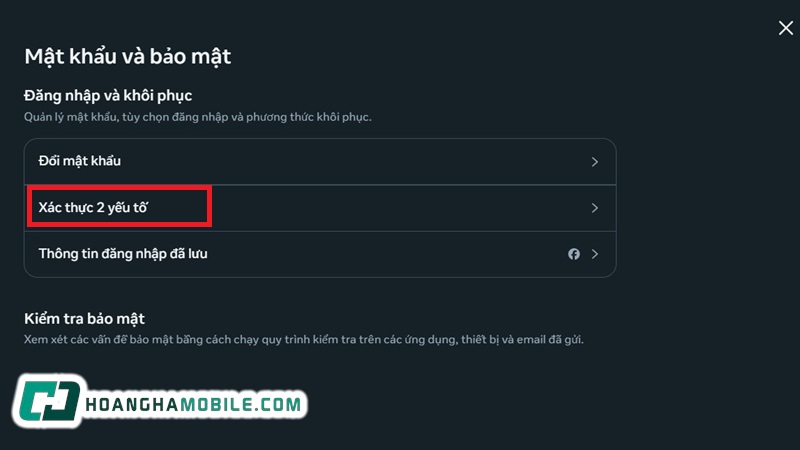Choose Xác thực 2 yếu tố

[x=98, y=208]
